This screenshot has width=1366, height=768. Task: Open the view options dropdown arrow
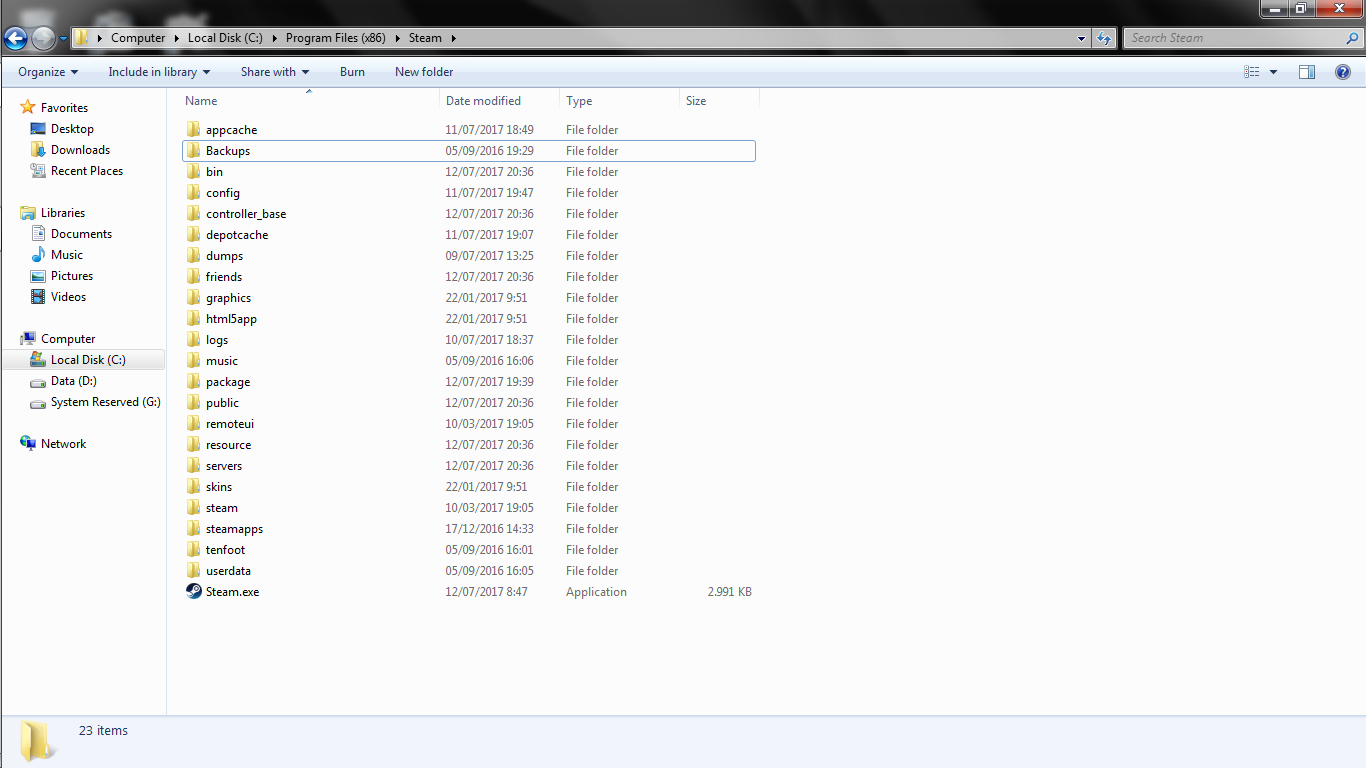tap(1273, 72)
